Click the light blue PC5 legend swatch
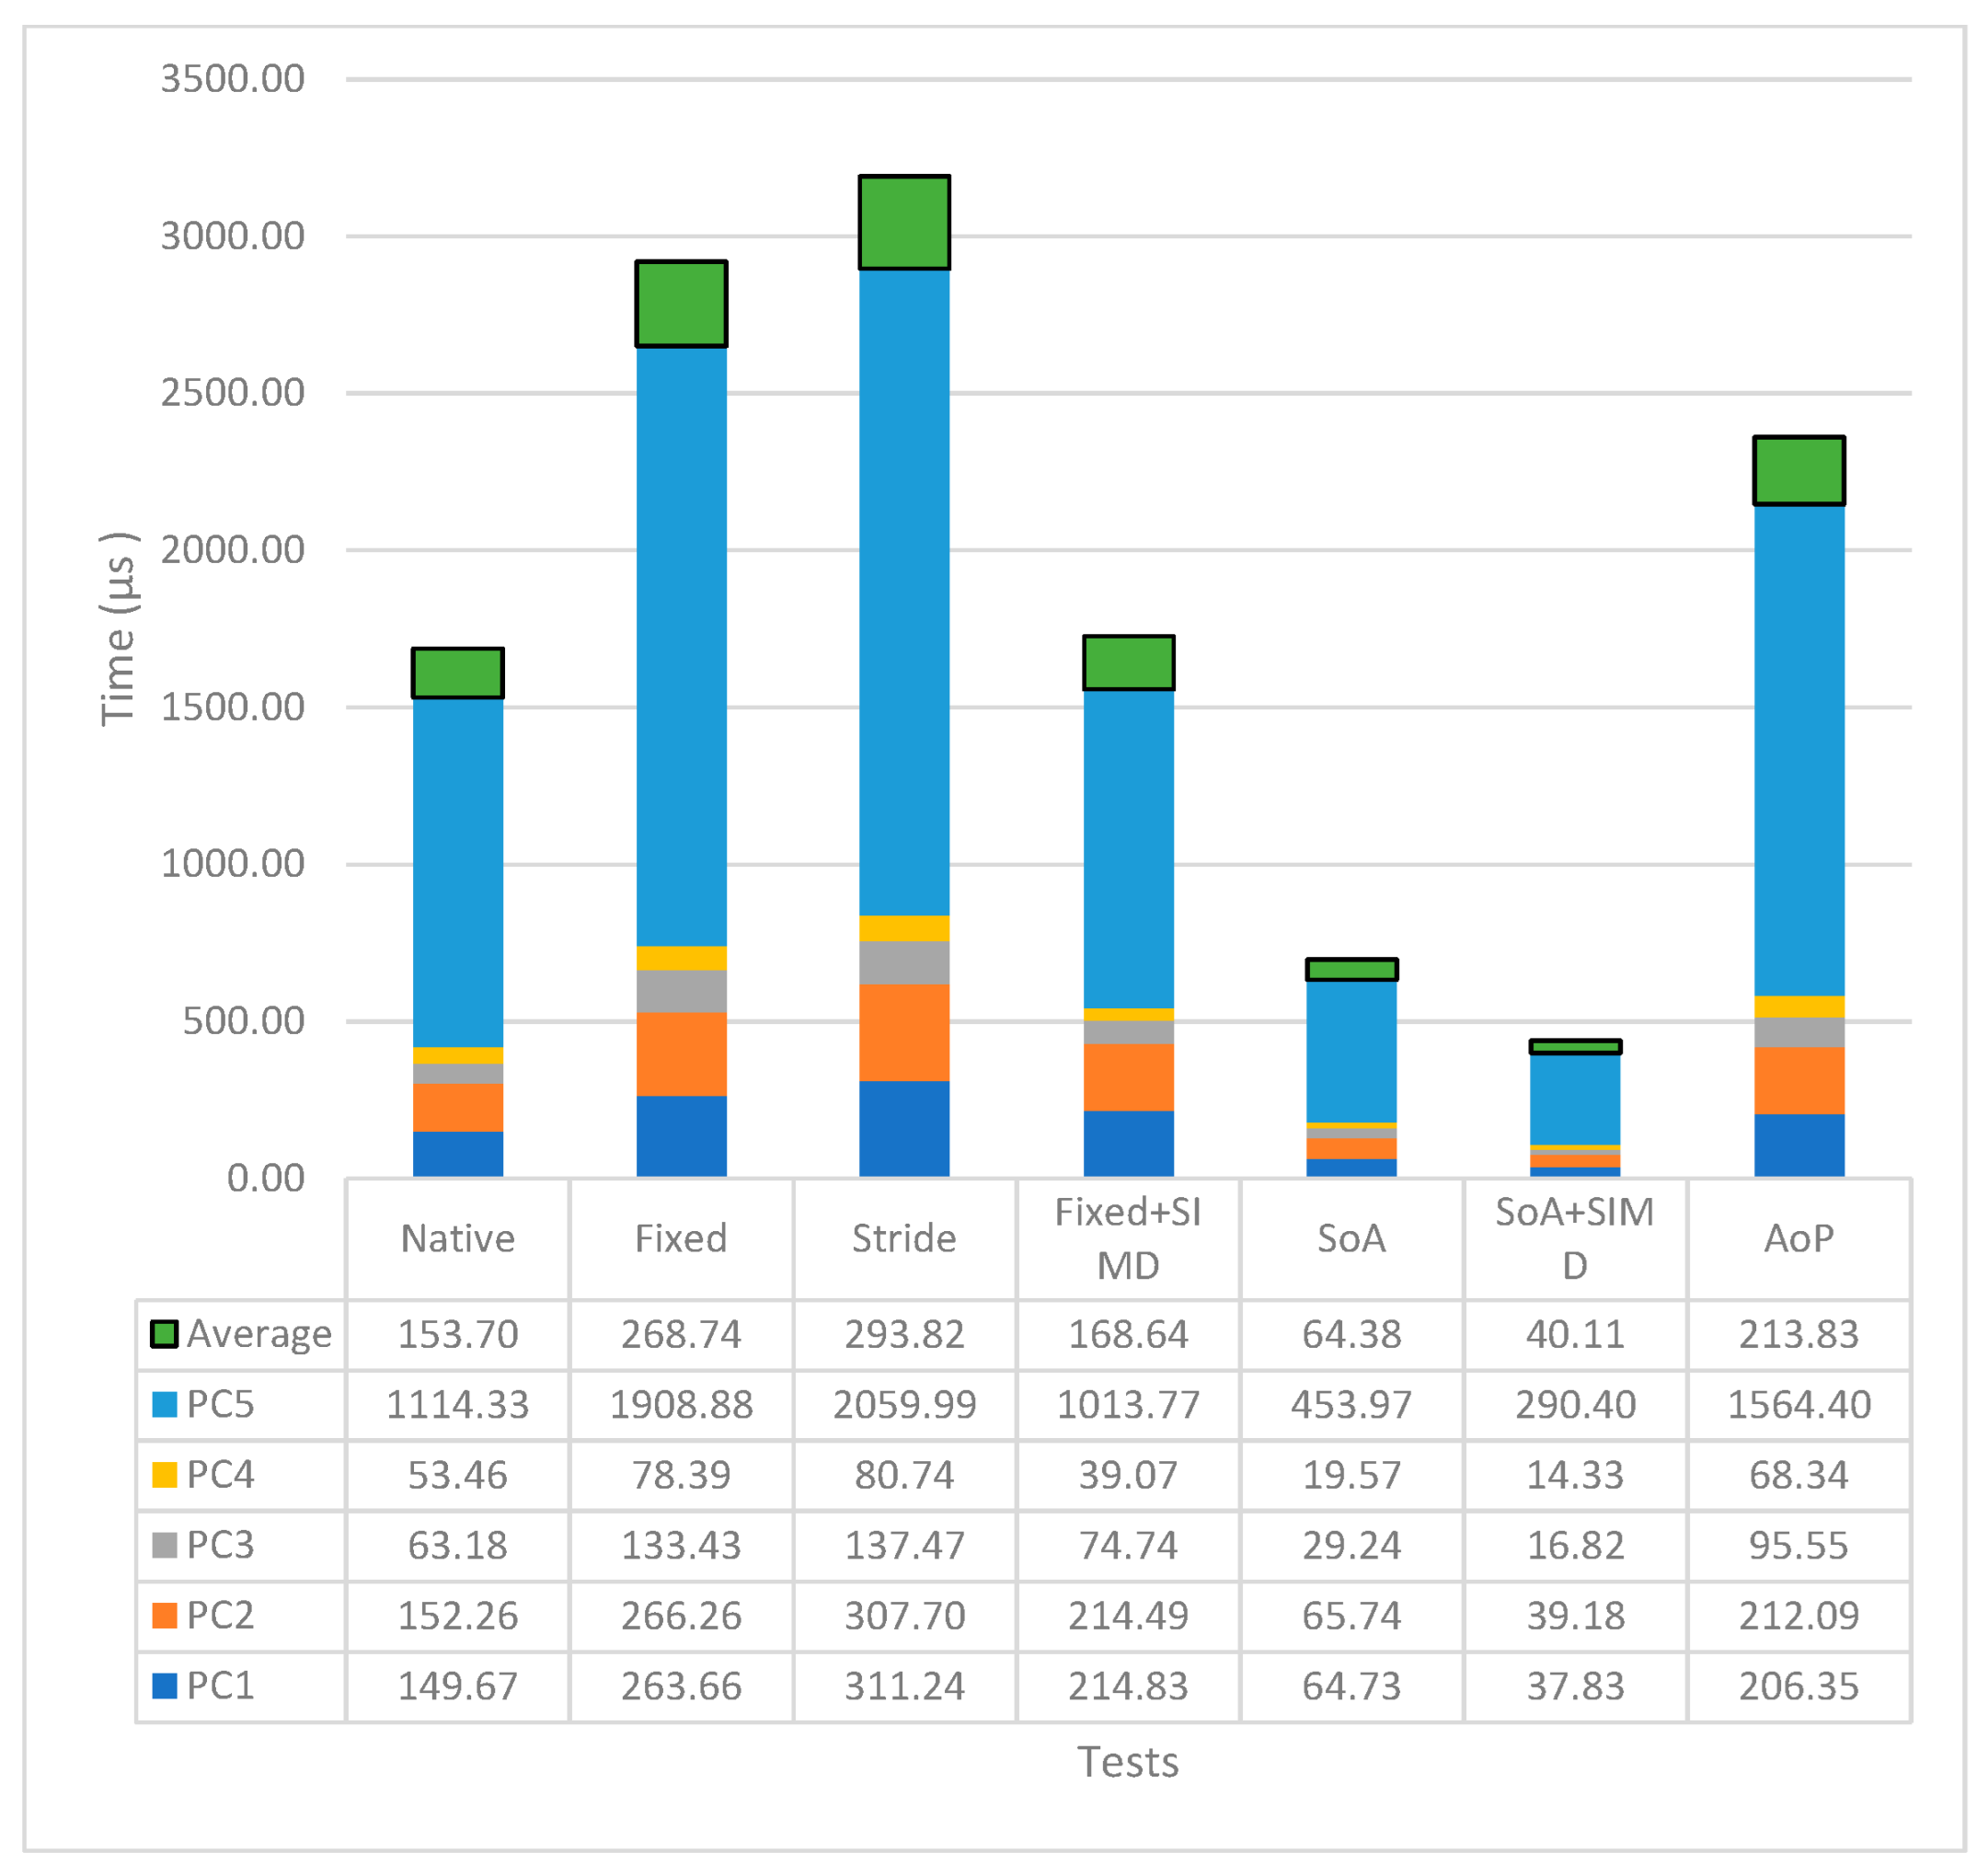The width and height of the screenshot is (1988, 1876). pos(164,1404)
